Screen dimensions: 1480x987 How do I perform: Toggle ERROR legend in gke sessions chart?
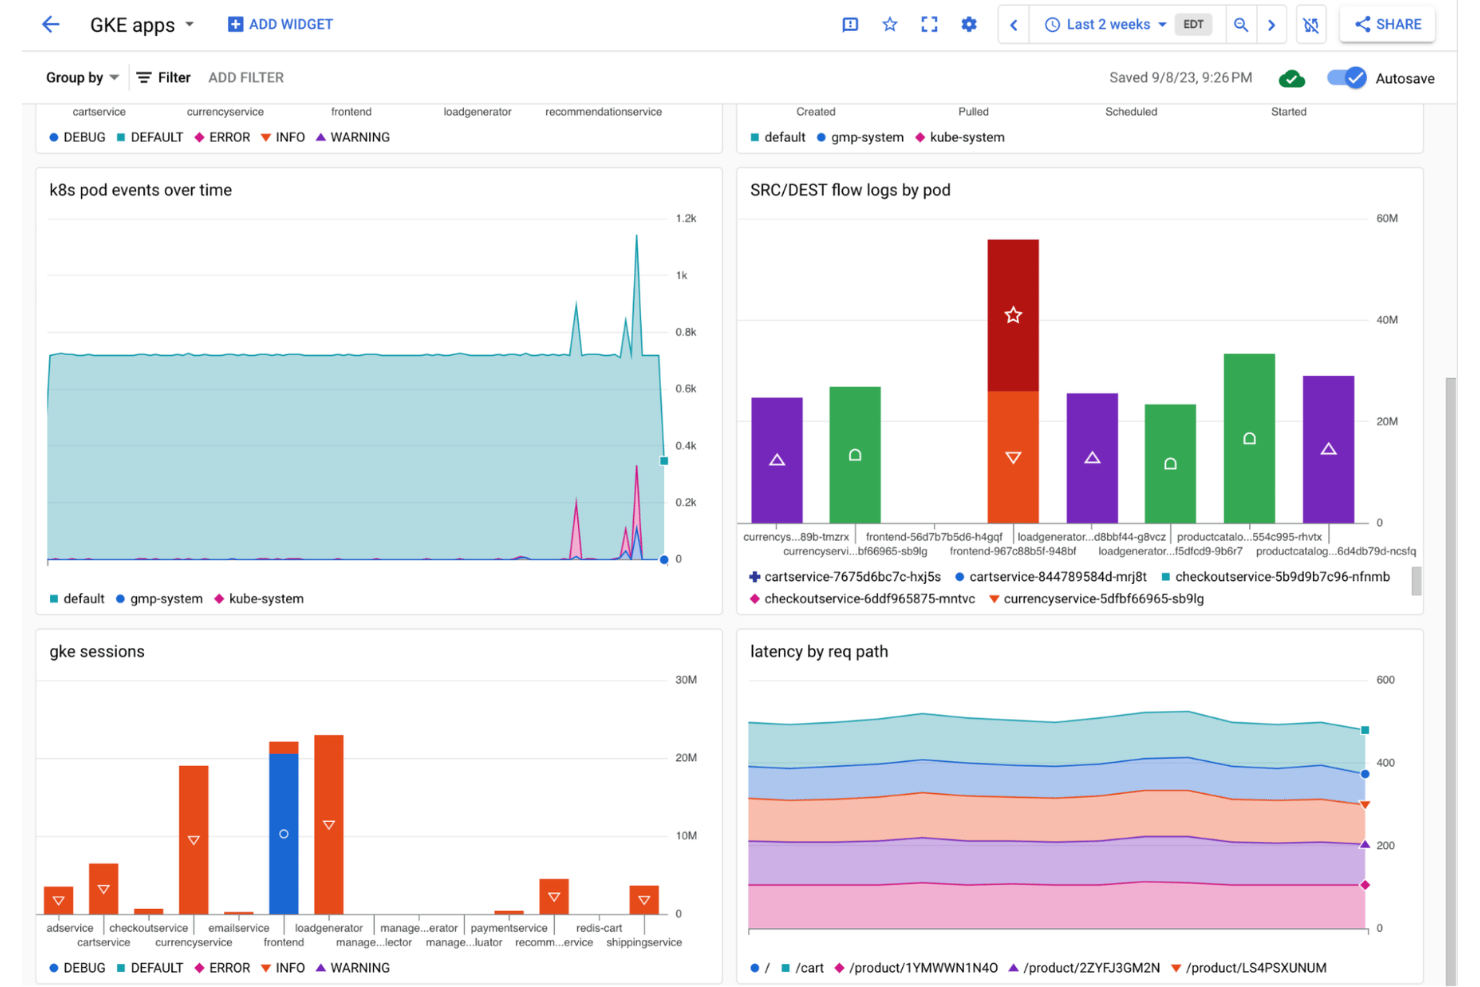coord(222,968)
